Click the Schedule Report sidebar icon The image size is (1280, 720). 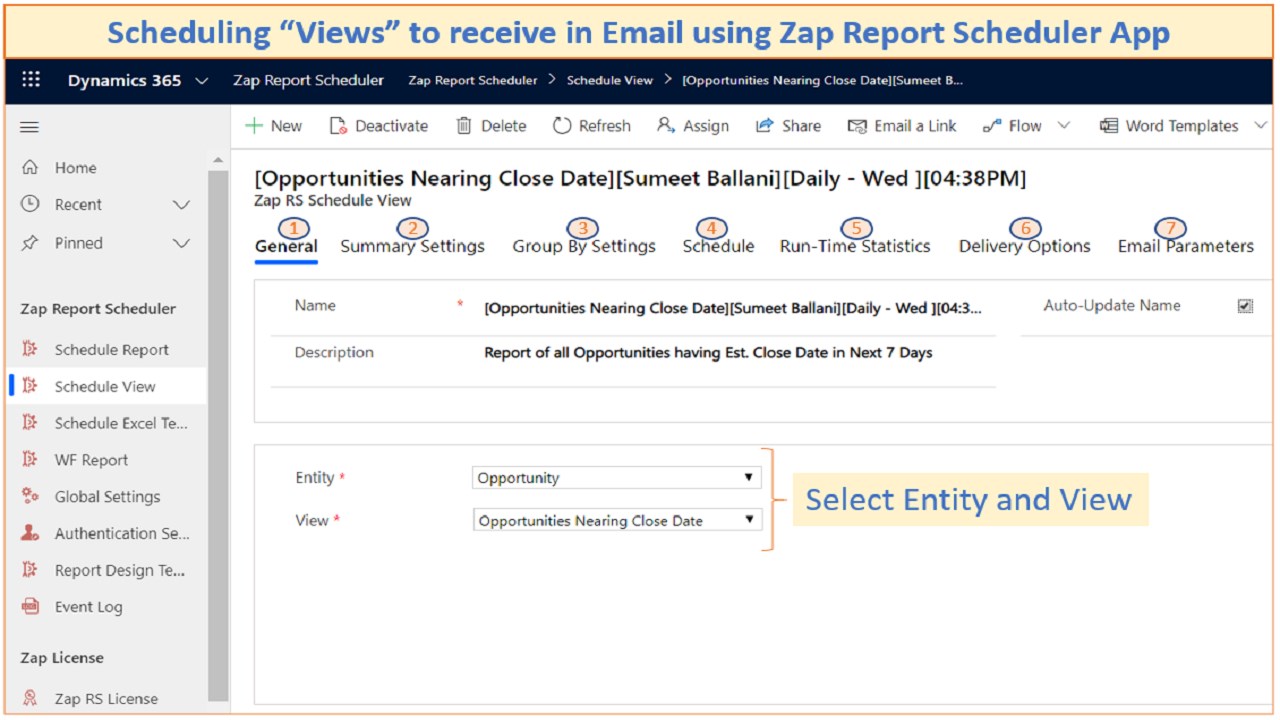point(30,349)
